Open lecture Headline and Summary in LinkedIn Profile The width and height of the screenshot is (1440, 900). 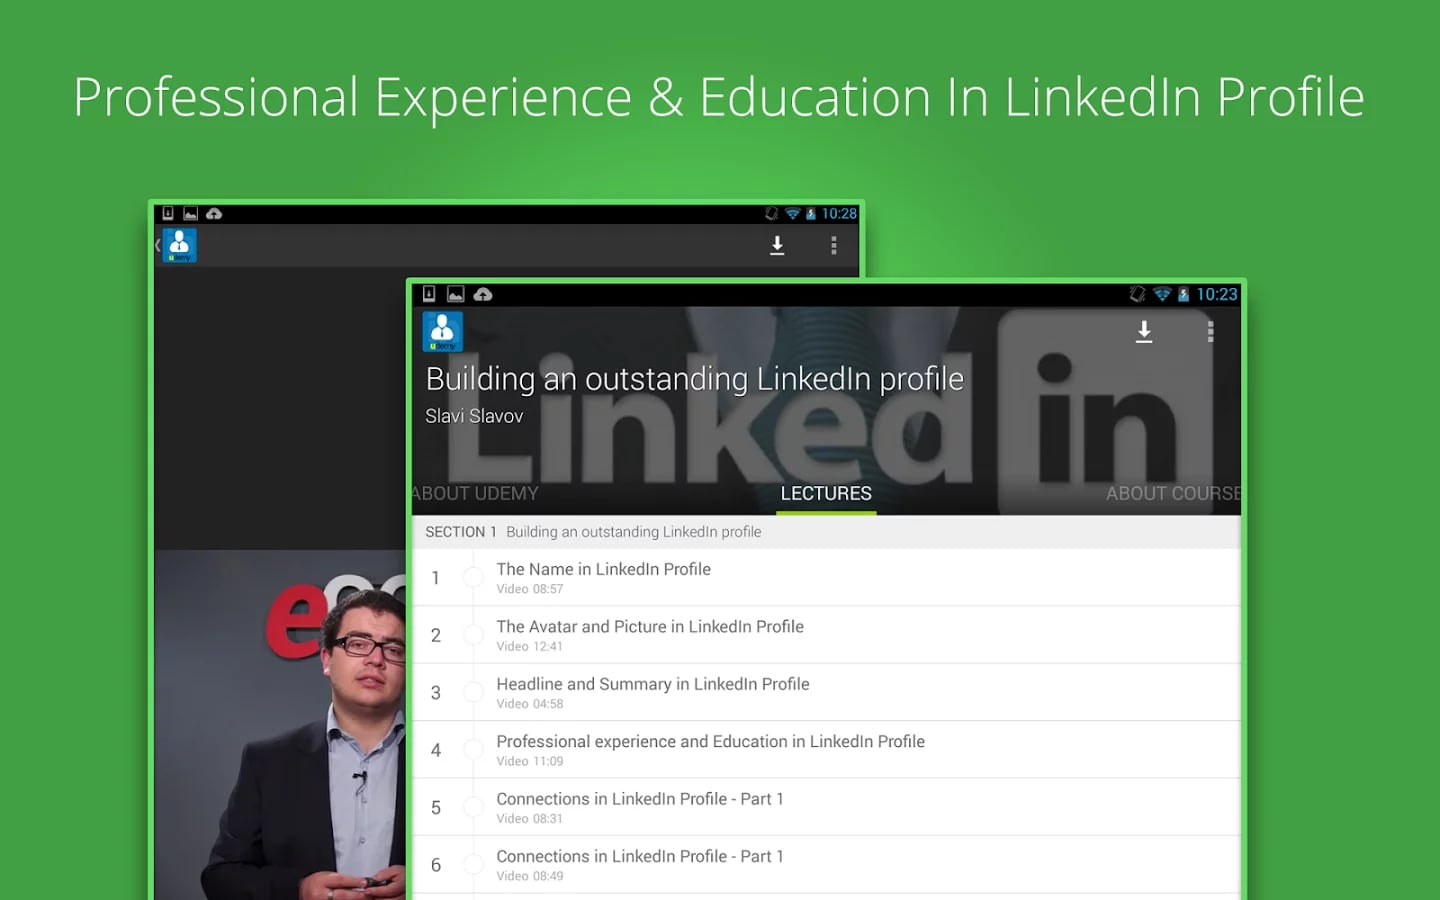pyautogui.click(x=826, y=692)
